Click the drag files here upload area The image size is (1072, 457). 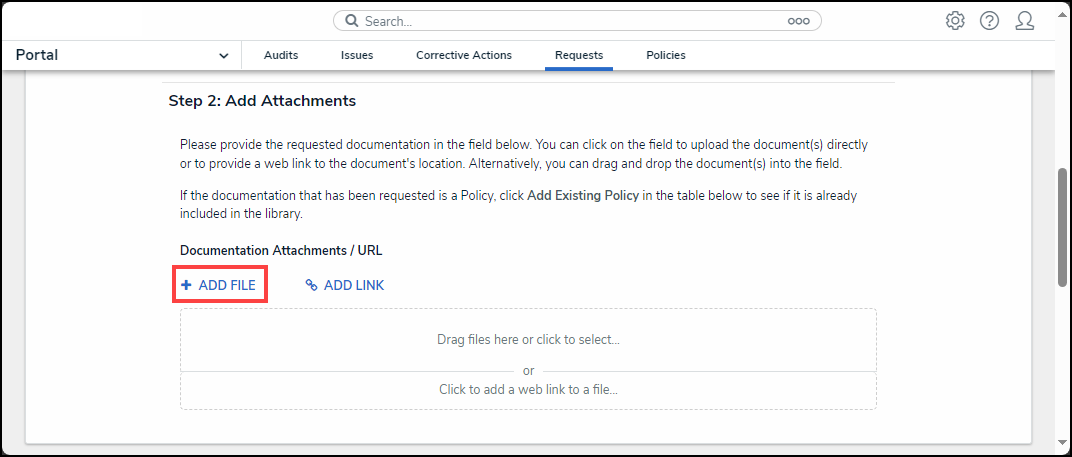click(528, 340)
